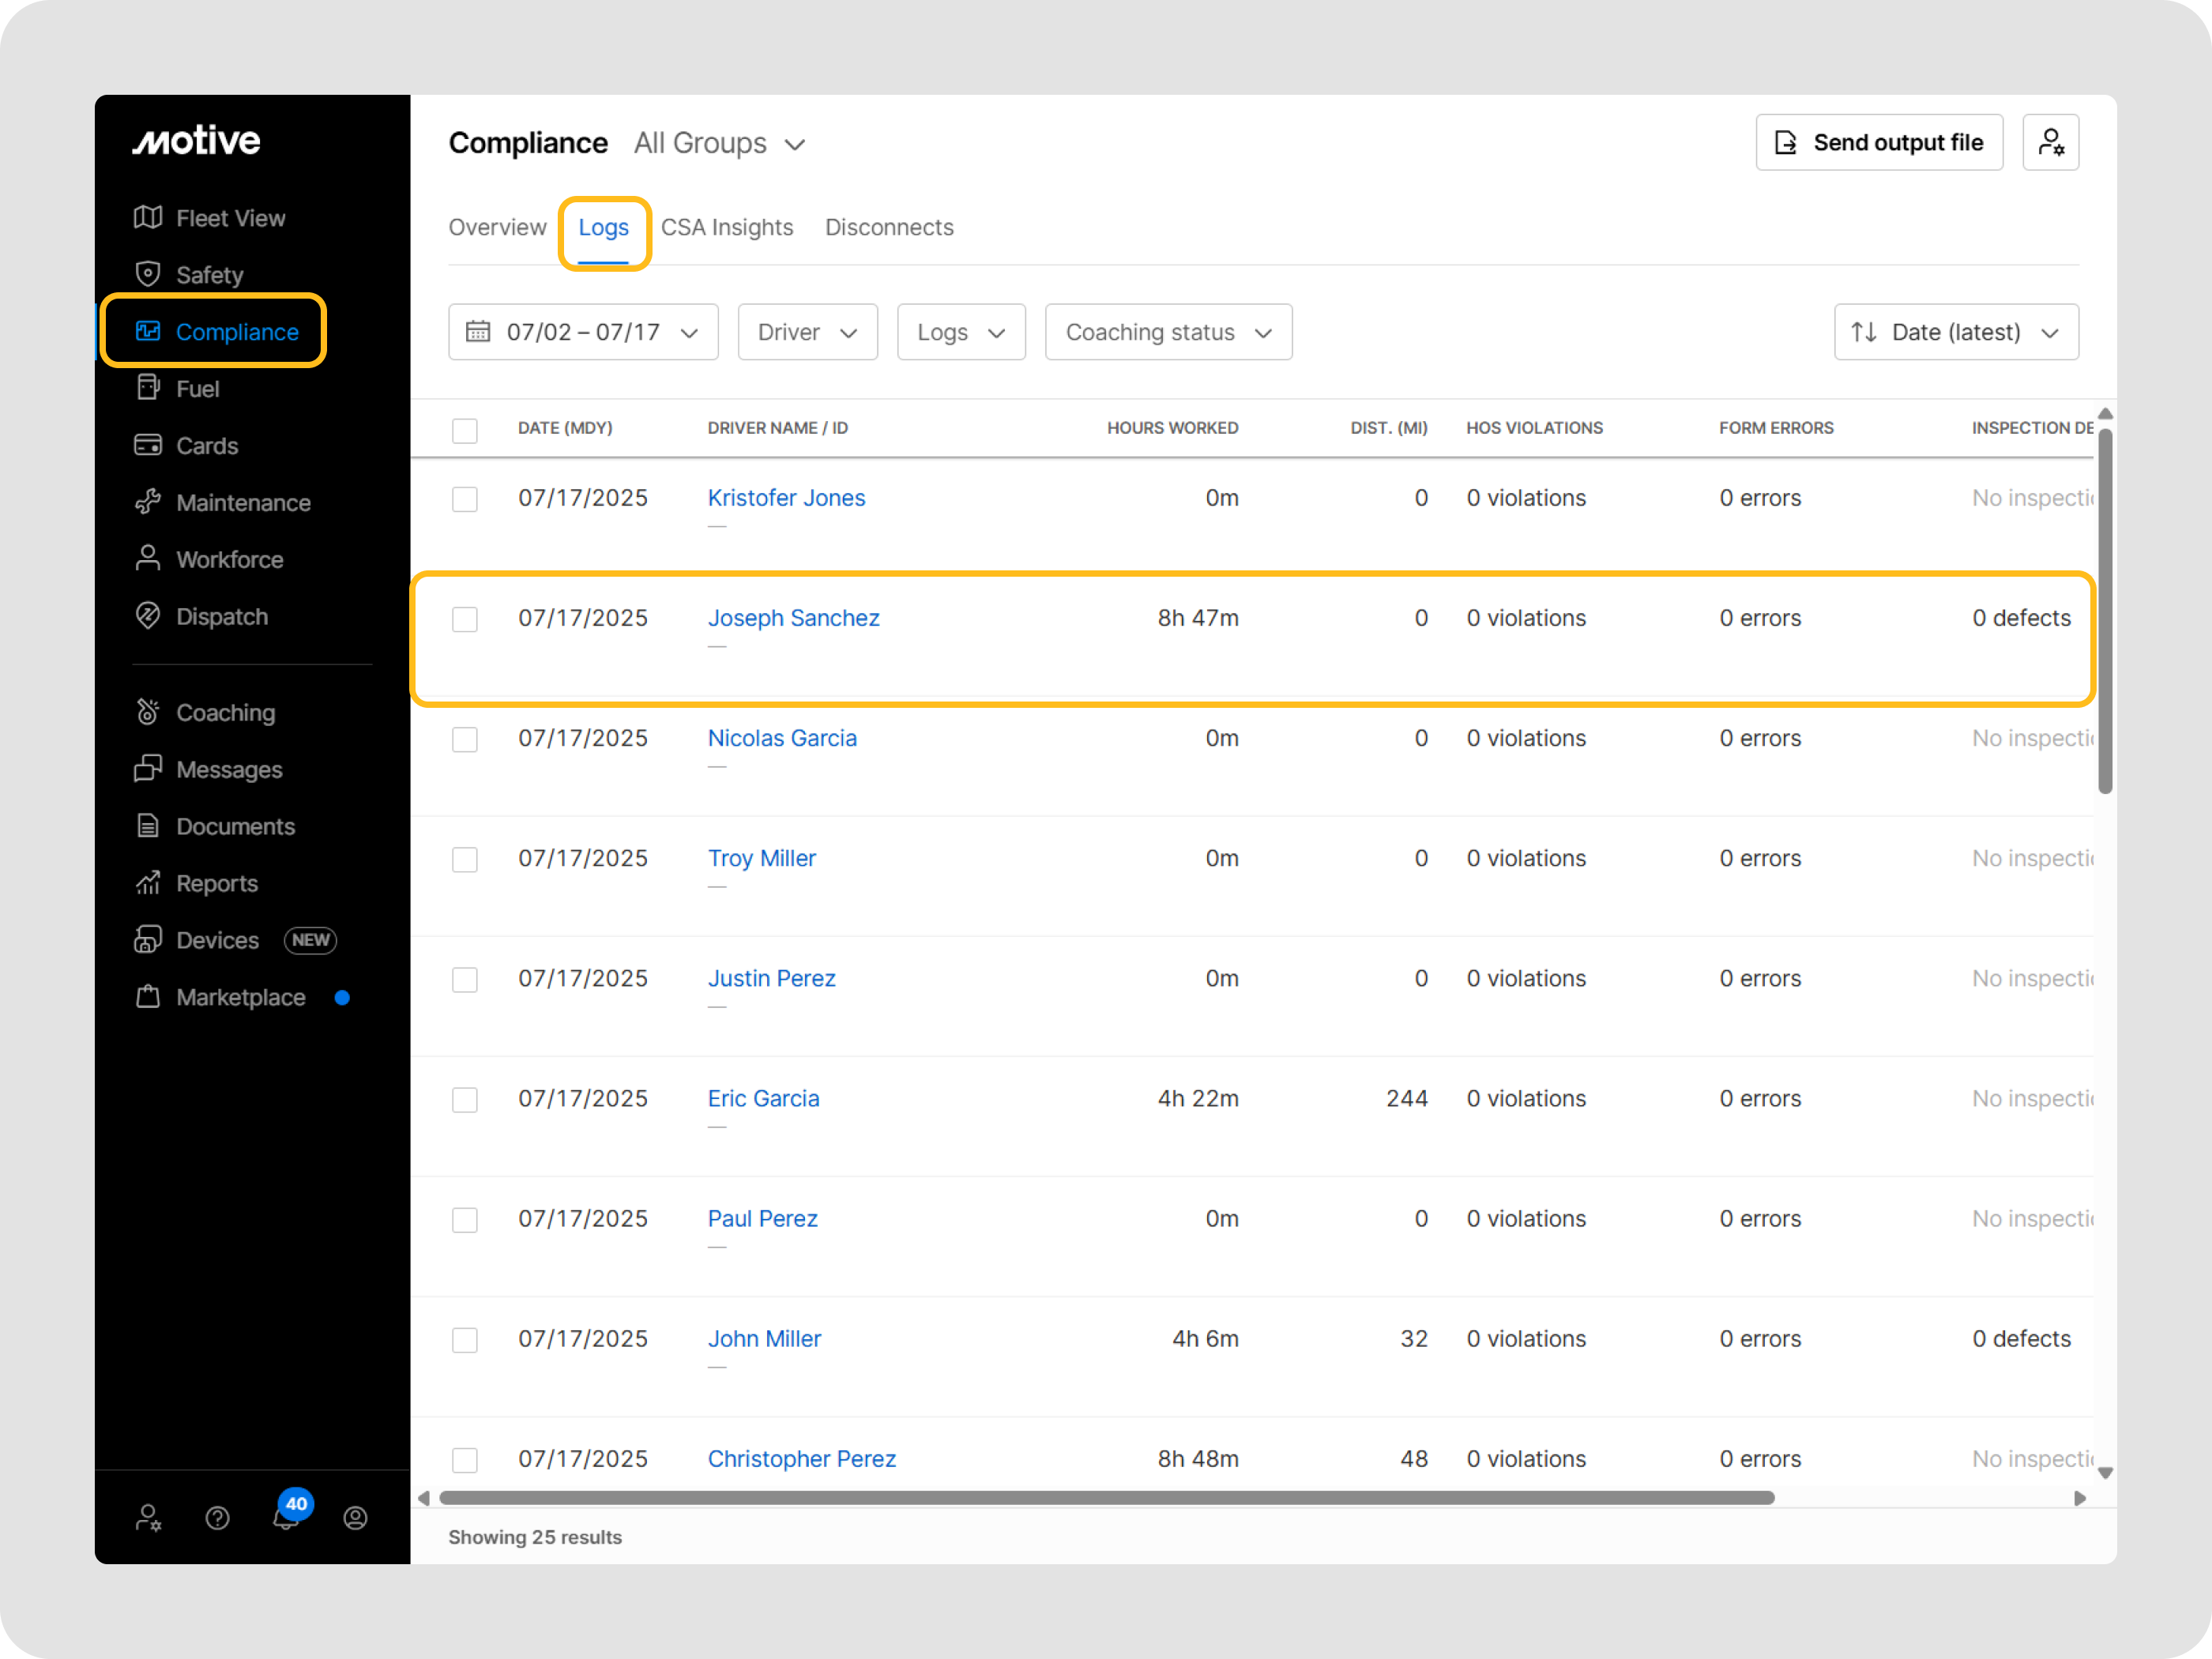
Task: Open Christopher Perez driver link
Action: point(801,1458)
